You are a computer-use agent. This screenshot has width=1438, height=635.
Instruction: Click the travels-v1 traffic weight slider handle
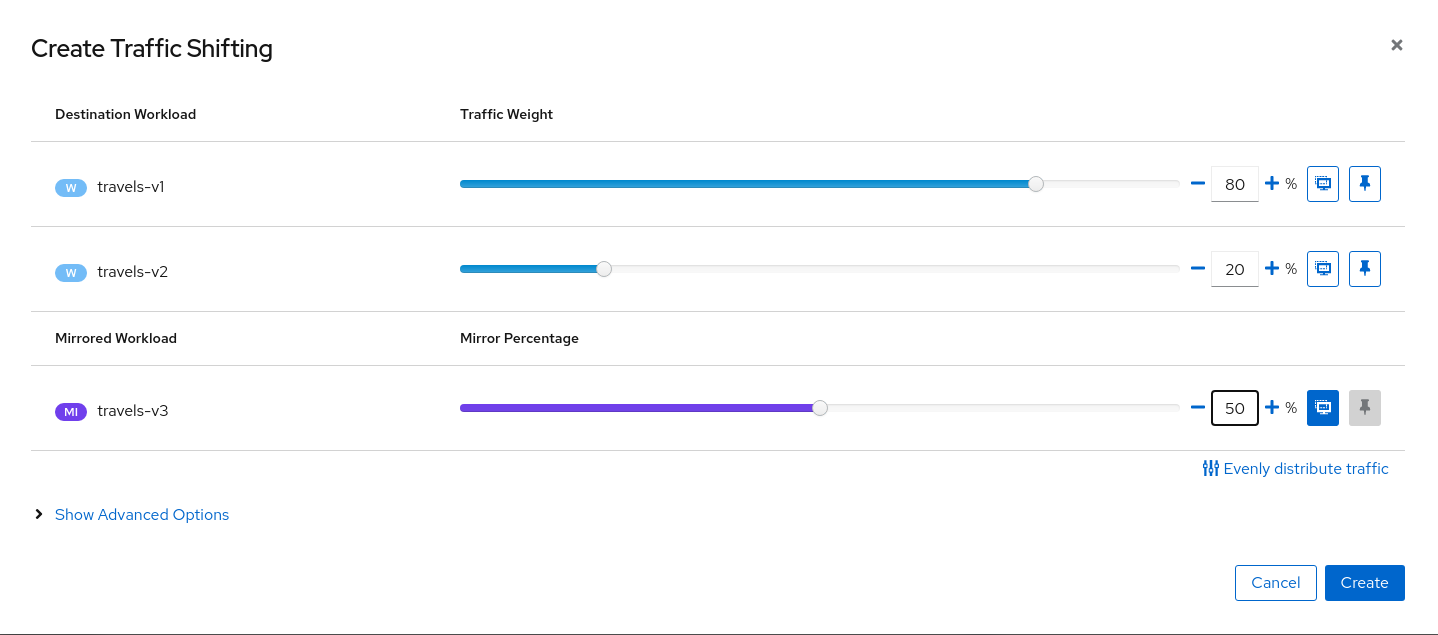pyautogui.click(x=1036, y=184)
